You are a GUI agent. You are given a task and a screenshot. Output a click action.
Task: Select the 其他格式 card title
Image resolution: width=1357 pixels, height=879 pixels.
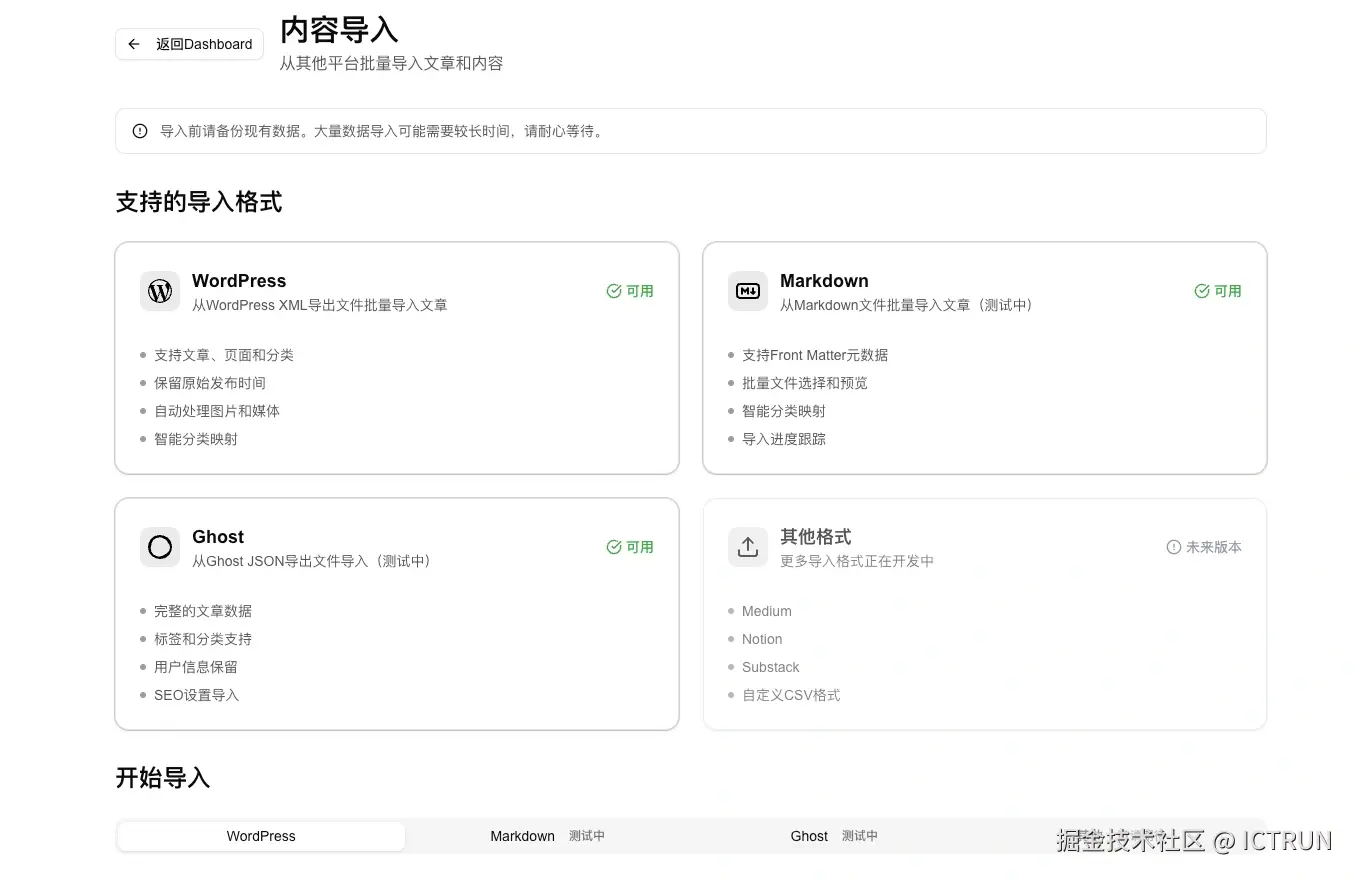816,537
